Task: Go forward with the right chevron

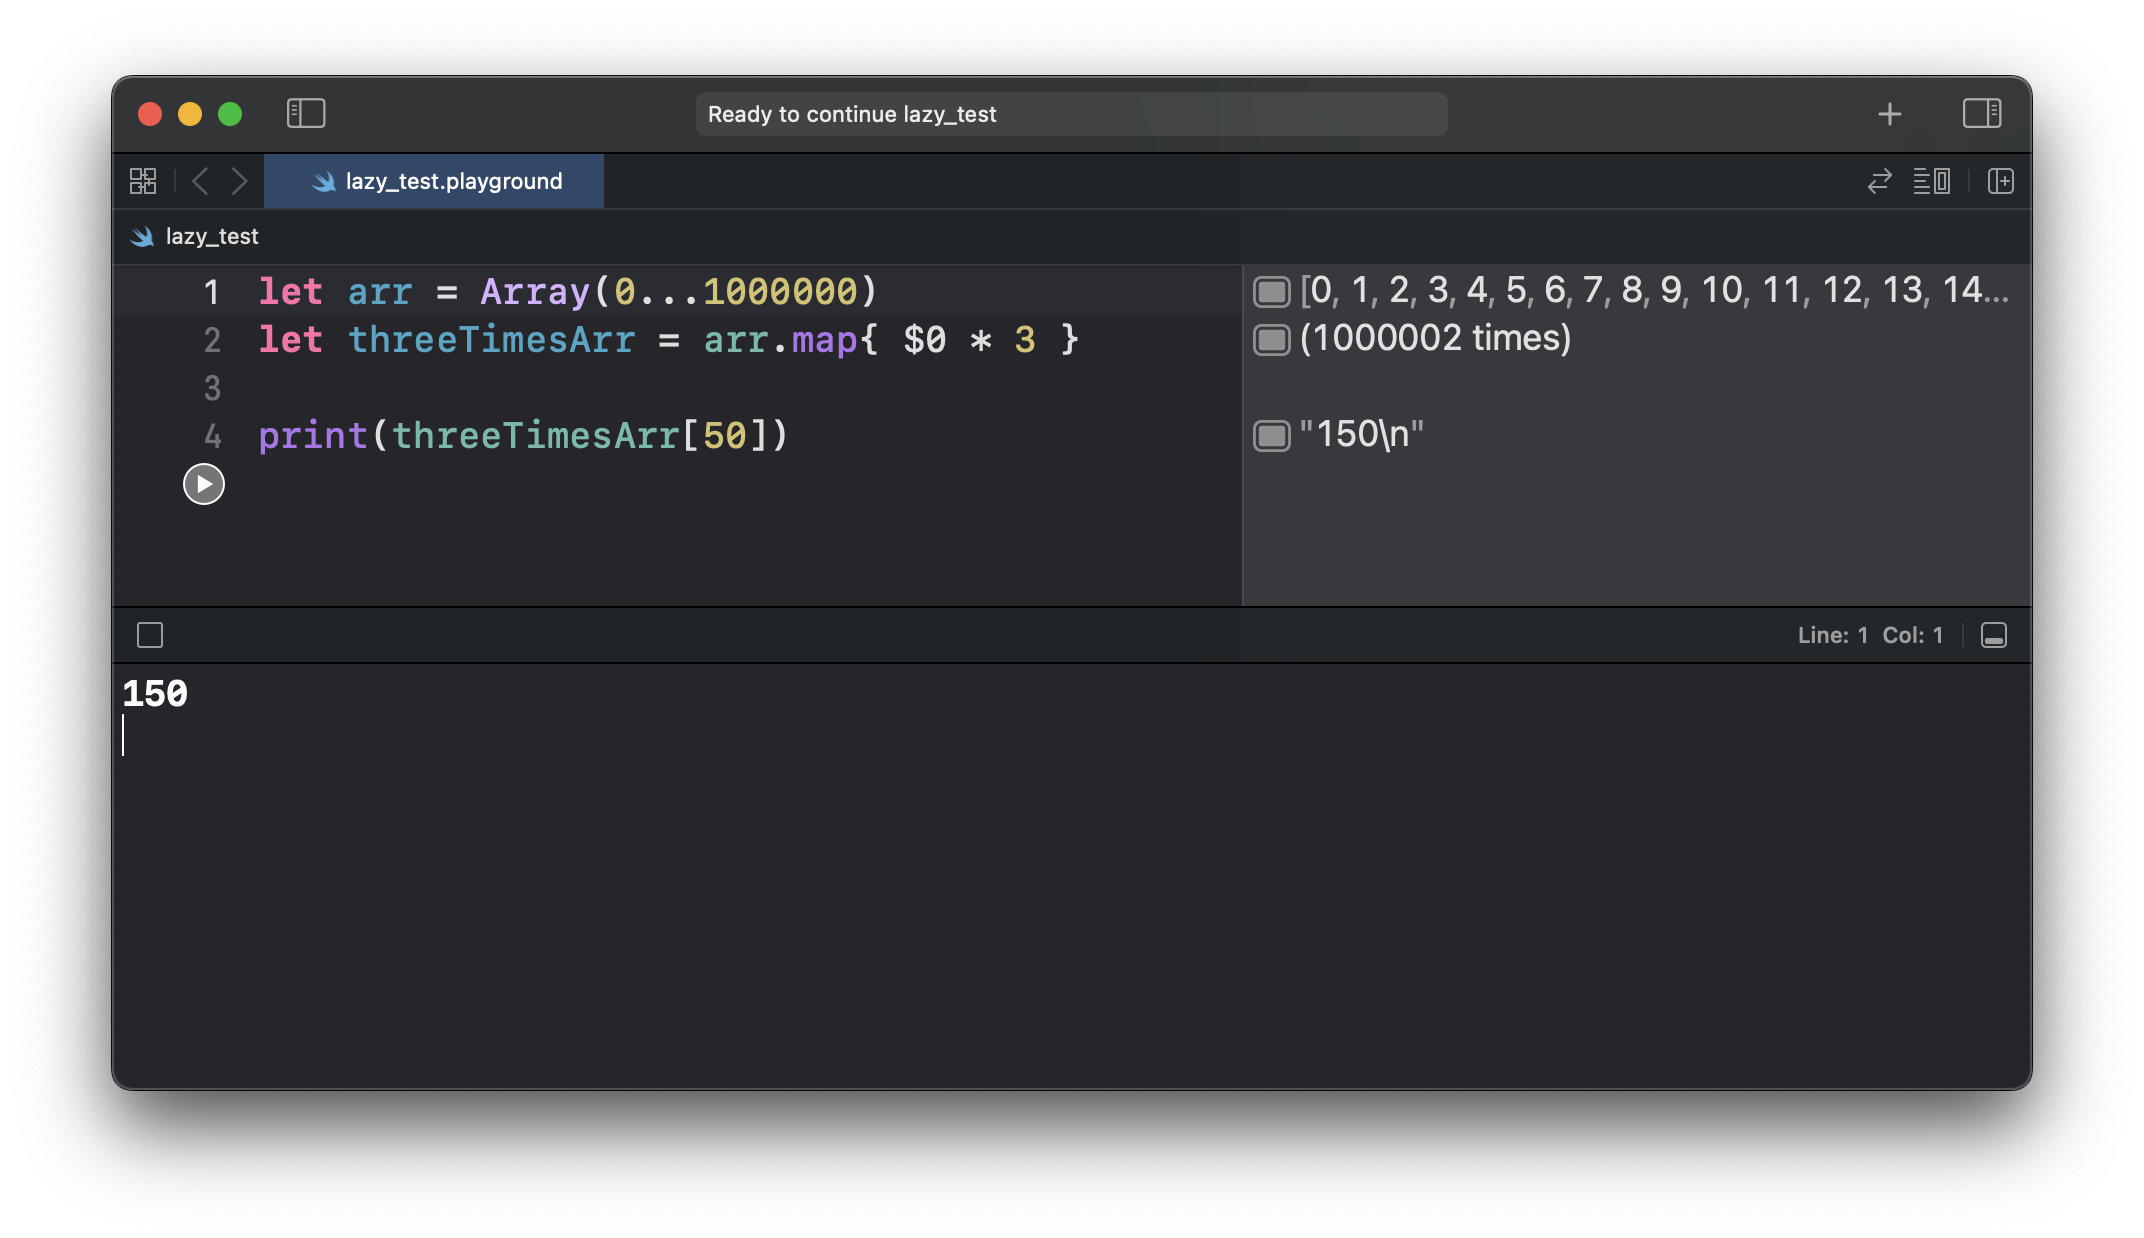Action: [239, 181]
